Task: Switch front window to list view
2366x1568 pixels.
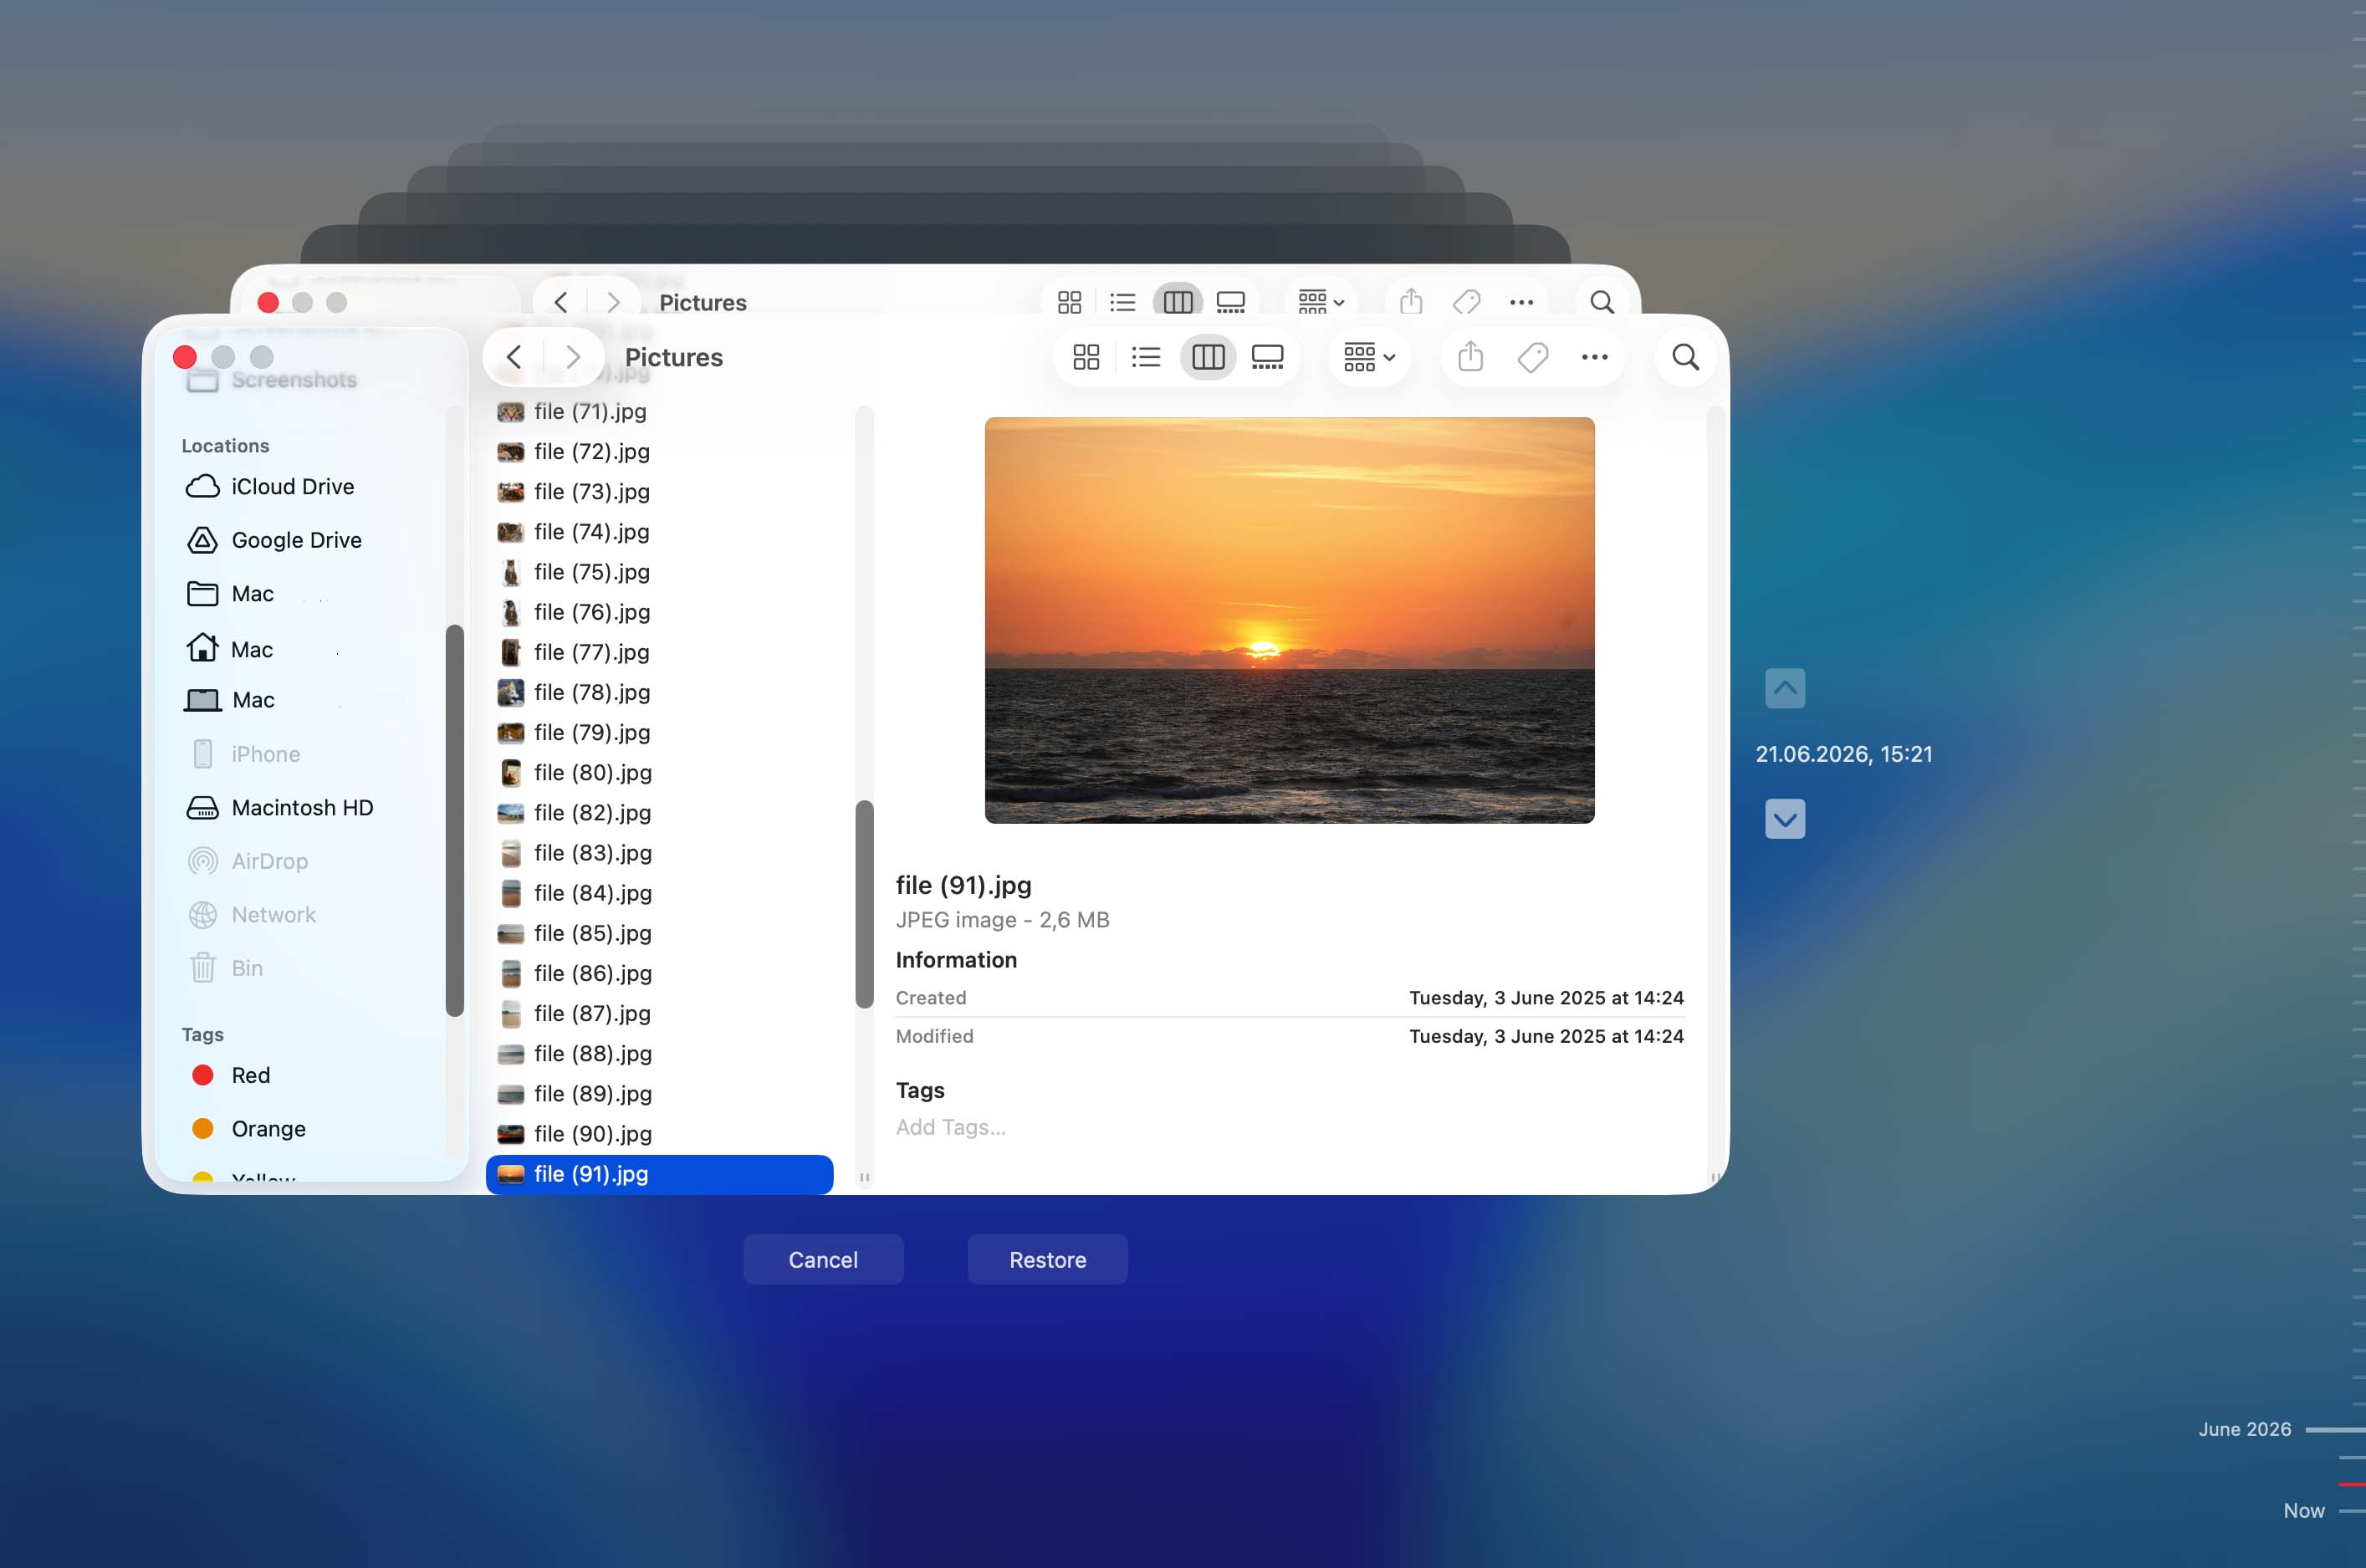Action: pos(1146,357)
